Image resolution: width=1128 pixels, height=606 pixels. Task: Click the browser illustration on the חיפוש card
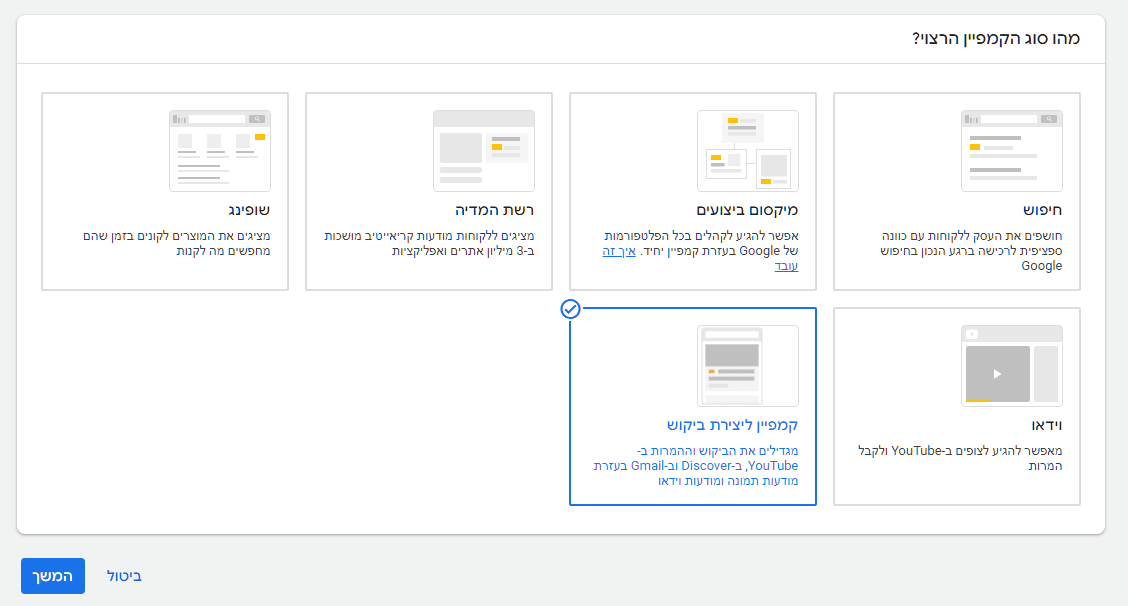point(1012,150)
